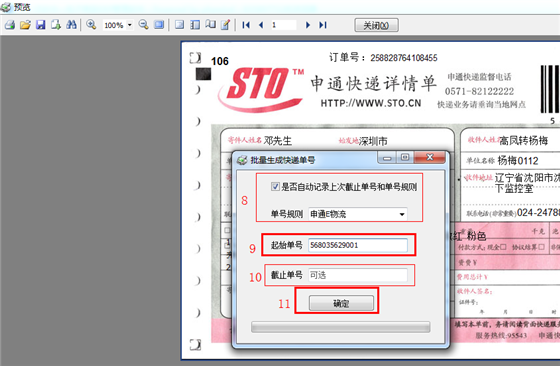Click the dialog's printer title icon
560x366 pixels.
point(242,160)
